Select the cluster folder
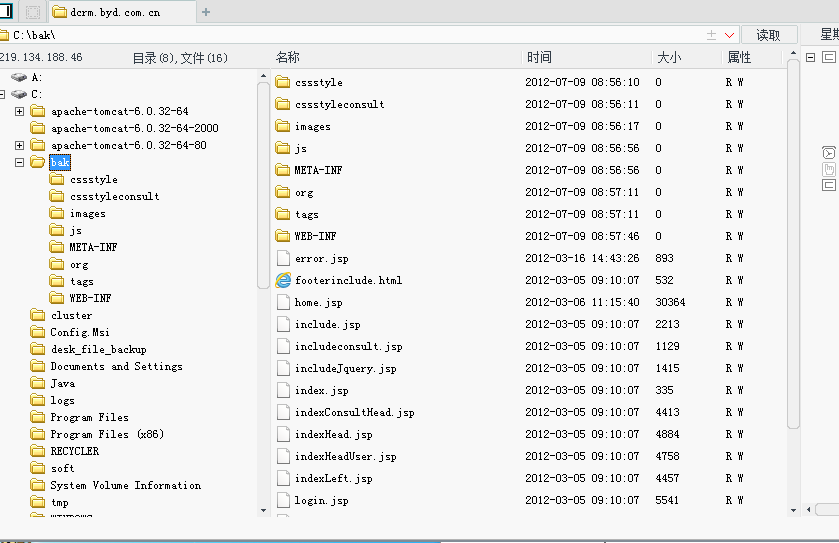This screenshot has width=839, height=543. [71, 316]
